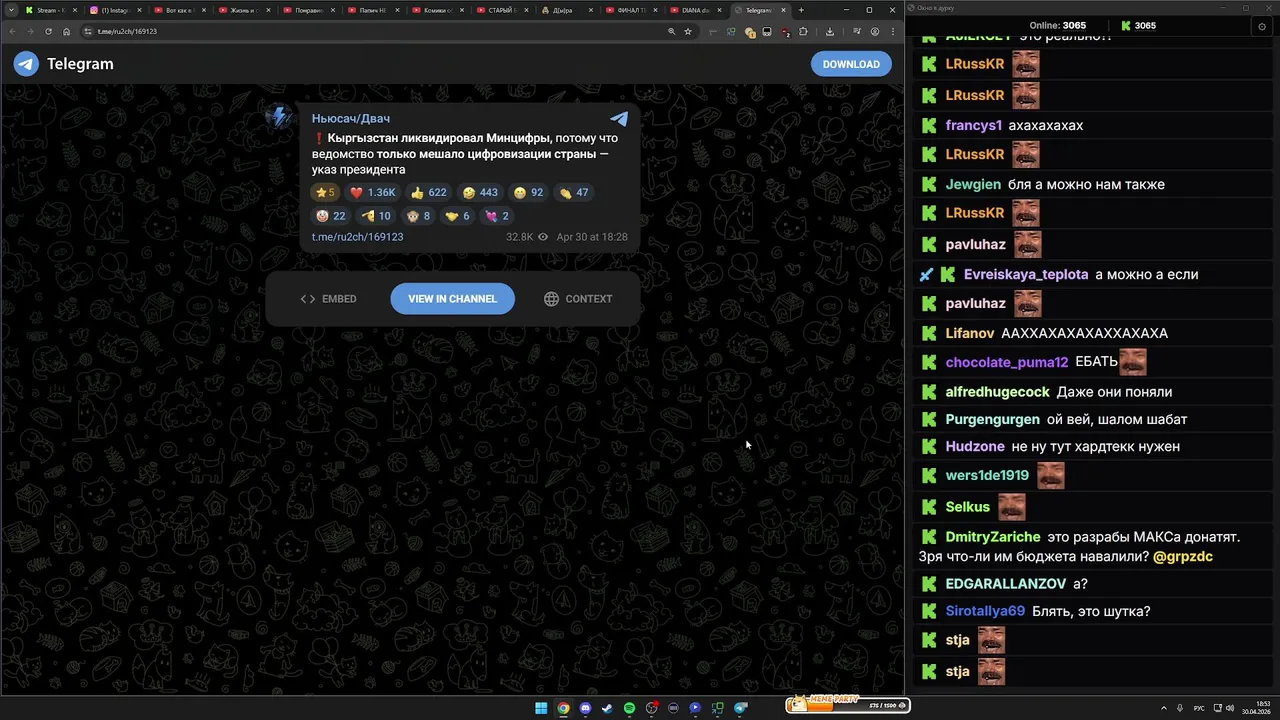Click the @grpzdc mention in chat

[1183, 556]
